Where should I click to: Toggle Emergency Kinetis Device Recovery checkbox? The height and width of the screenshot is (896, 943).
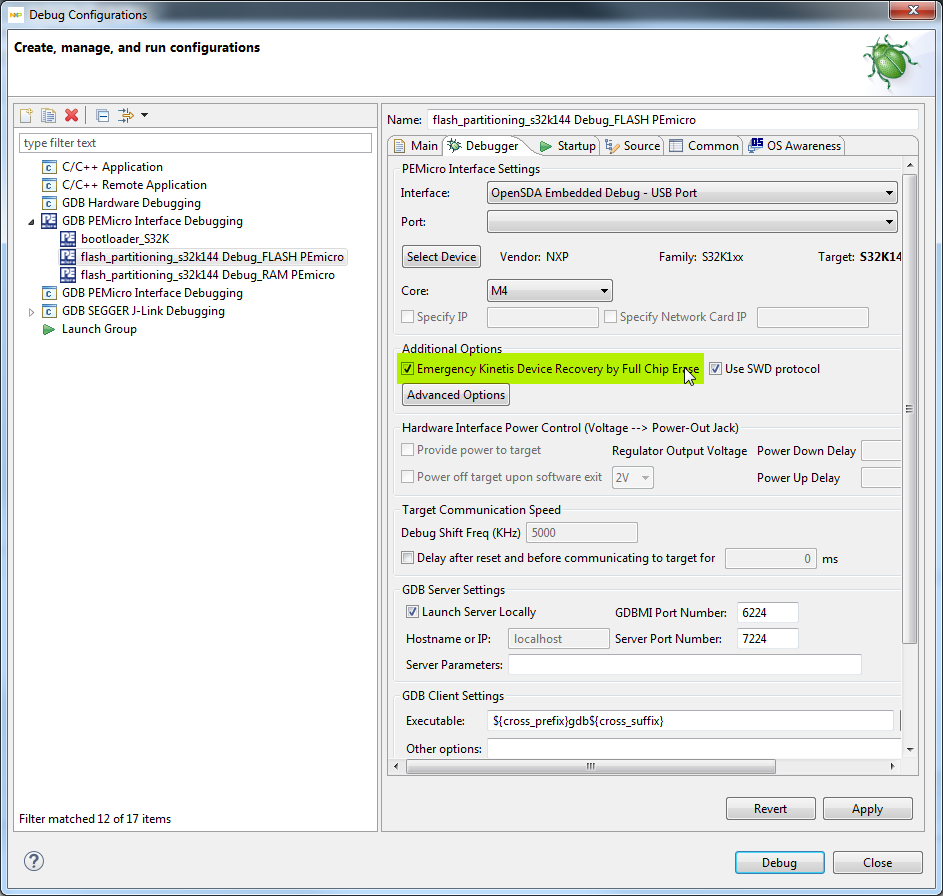point(408,369)
